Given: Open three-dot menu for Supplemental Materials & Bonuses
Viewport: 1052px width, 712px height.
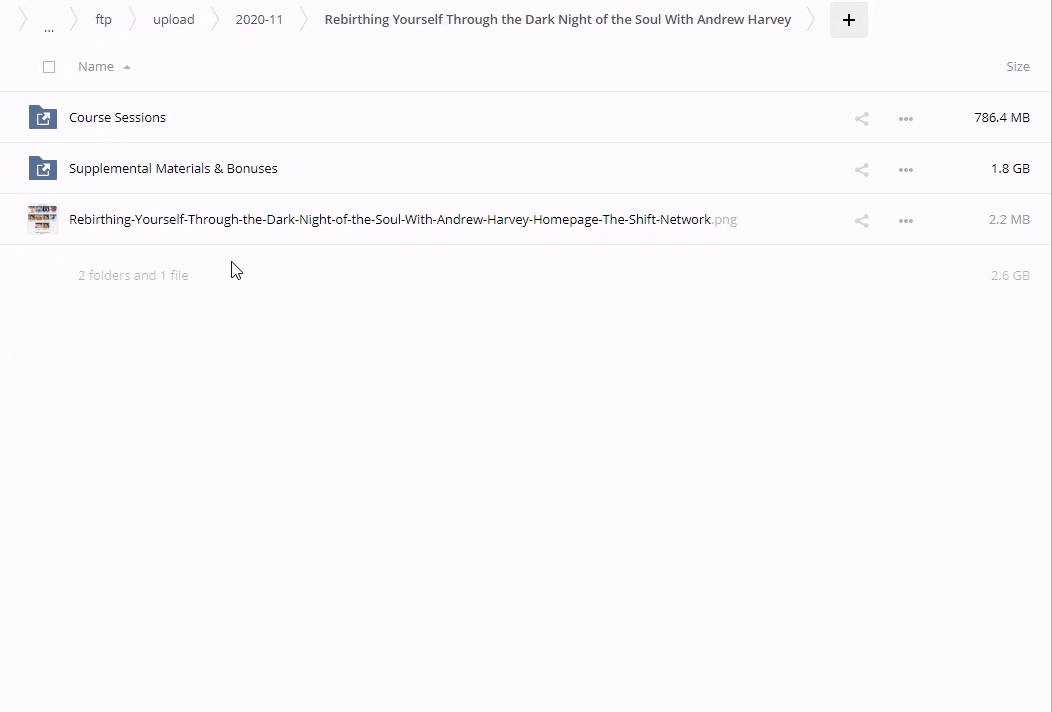Looking at the screenshot, I should point(905,169).
